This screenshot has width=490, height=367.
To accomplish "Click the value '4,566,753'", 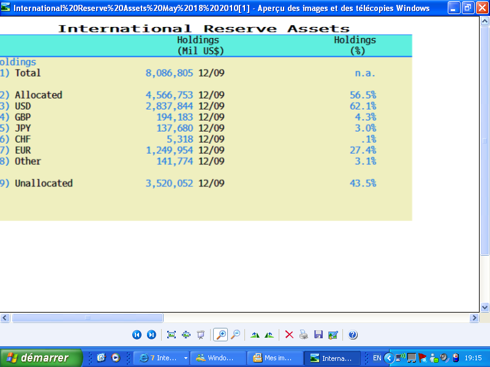I will coord(169,95).
